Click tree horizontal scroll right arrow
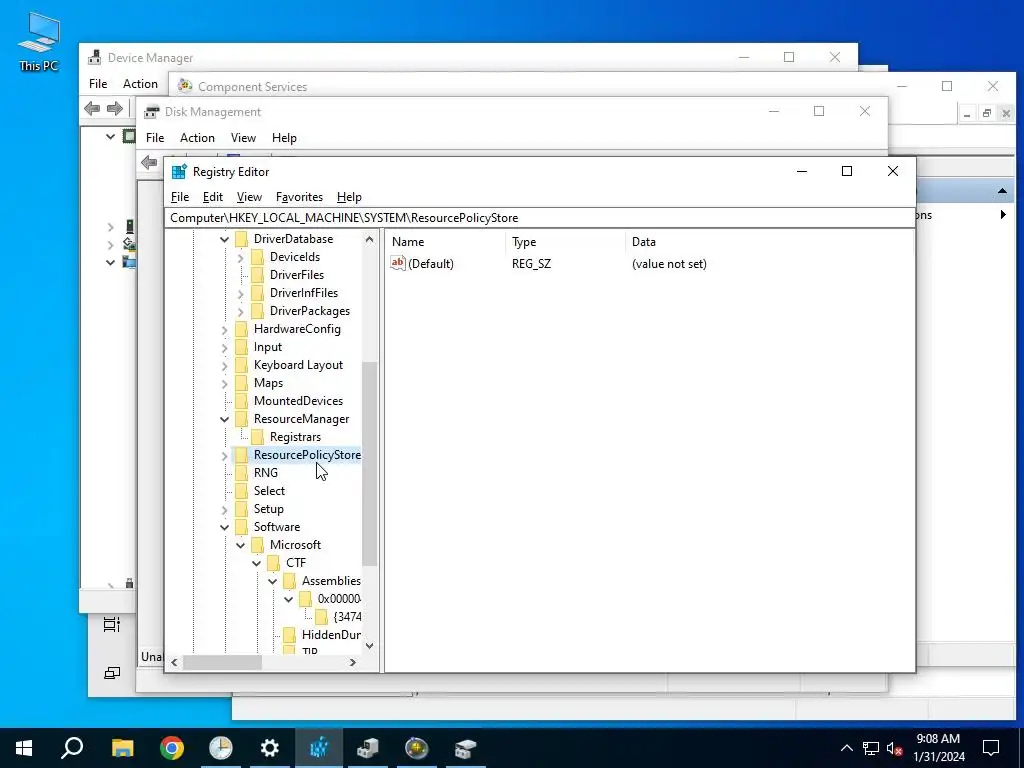Image resolution: width=1024 pixels, height=768 pixels. pyautogui.click(x=353, y=662)
